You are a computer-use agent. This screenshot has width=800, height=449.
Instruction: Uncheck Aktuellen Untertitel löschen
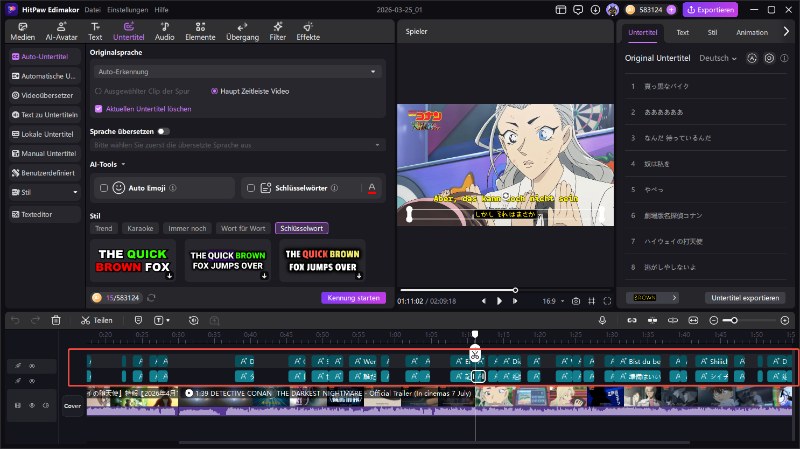pyautogui.click(x=98, y=109)
